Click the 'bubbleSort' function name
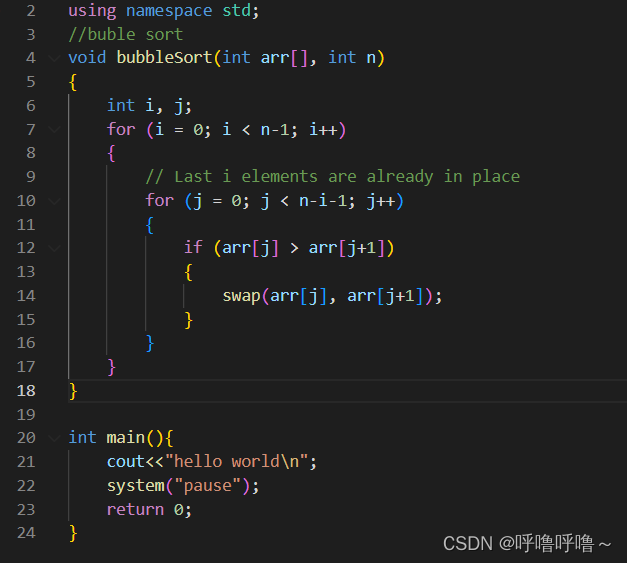 [x=164, y=58]
